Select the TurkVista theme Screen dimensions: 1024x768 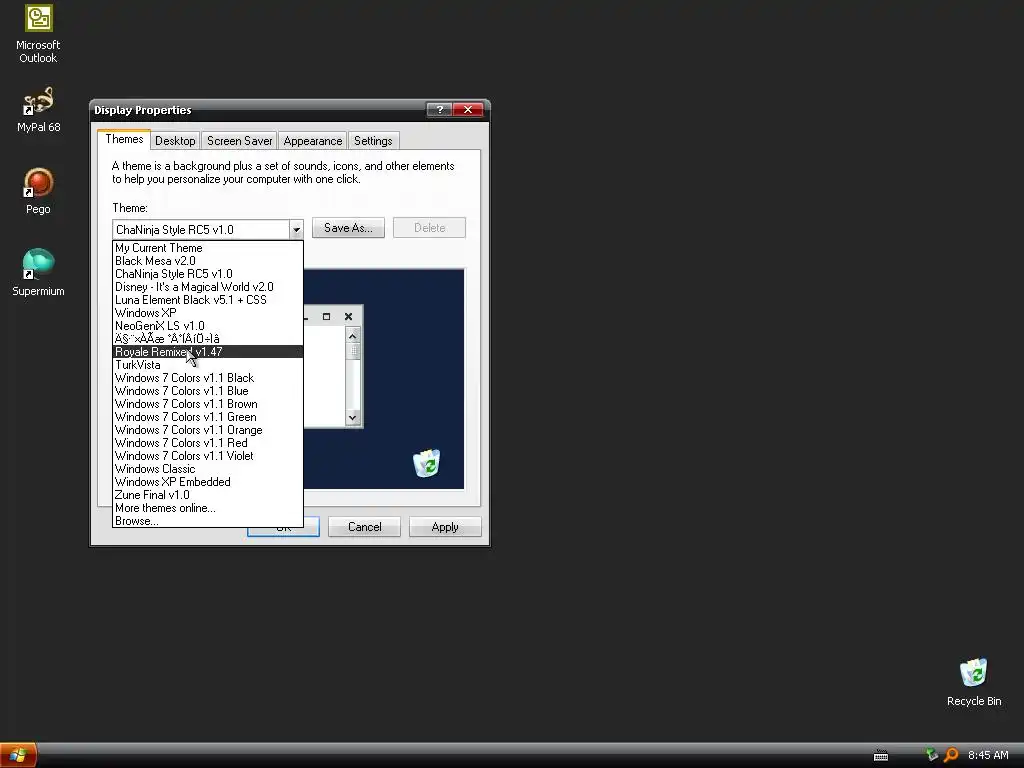click(x=208, y=365)
